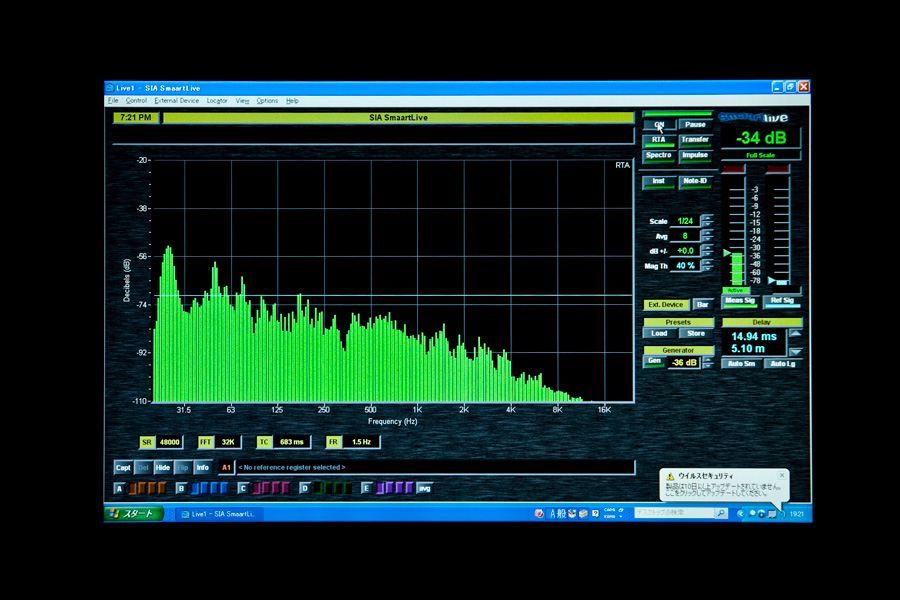Select reference register bank A
The width and height of the screenshot is (900, 600).
pos(119,489)
